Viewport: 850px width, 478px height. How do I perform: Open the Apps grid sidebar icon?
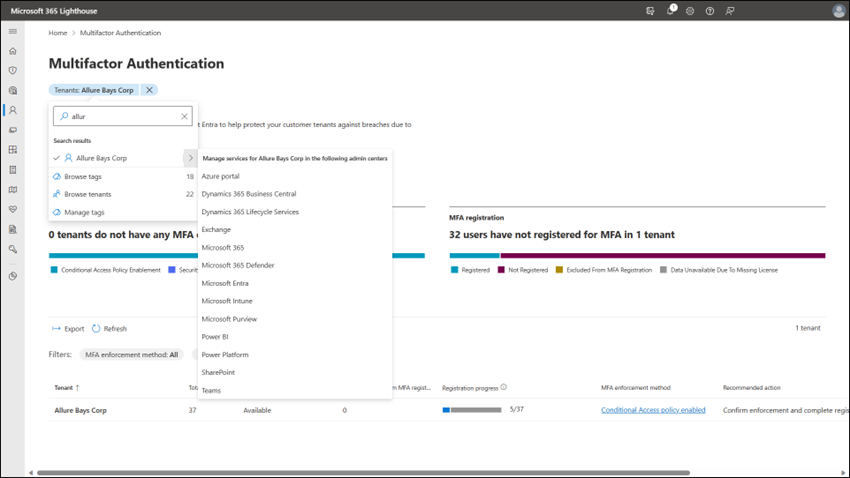(13, 150)
